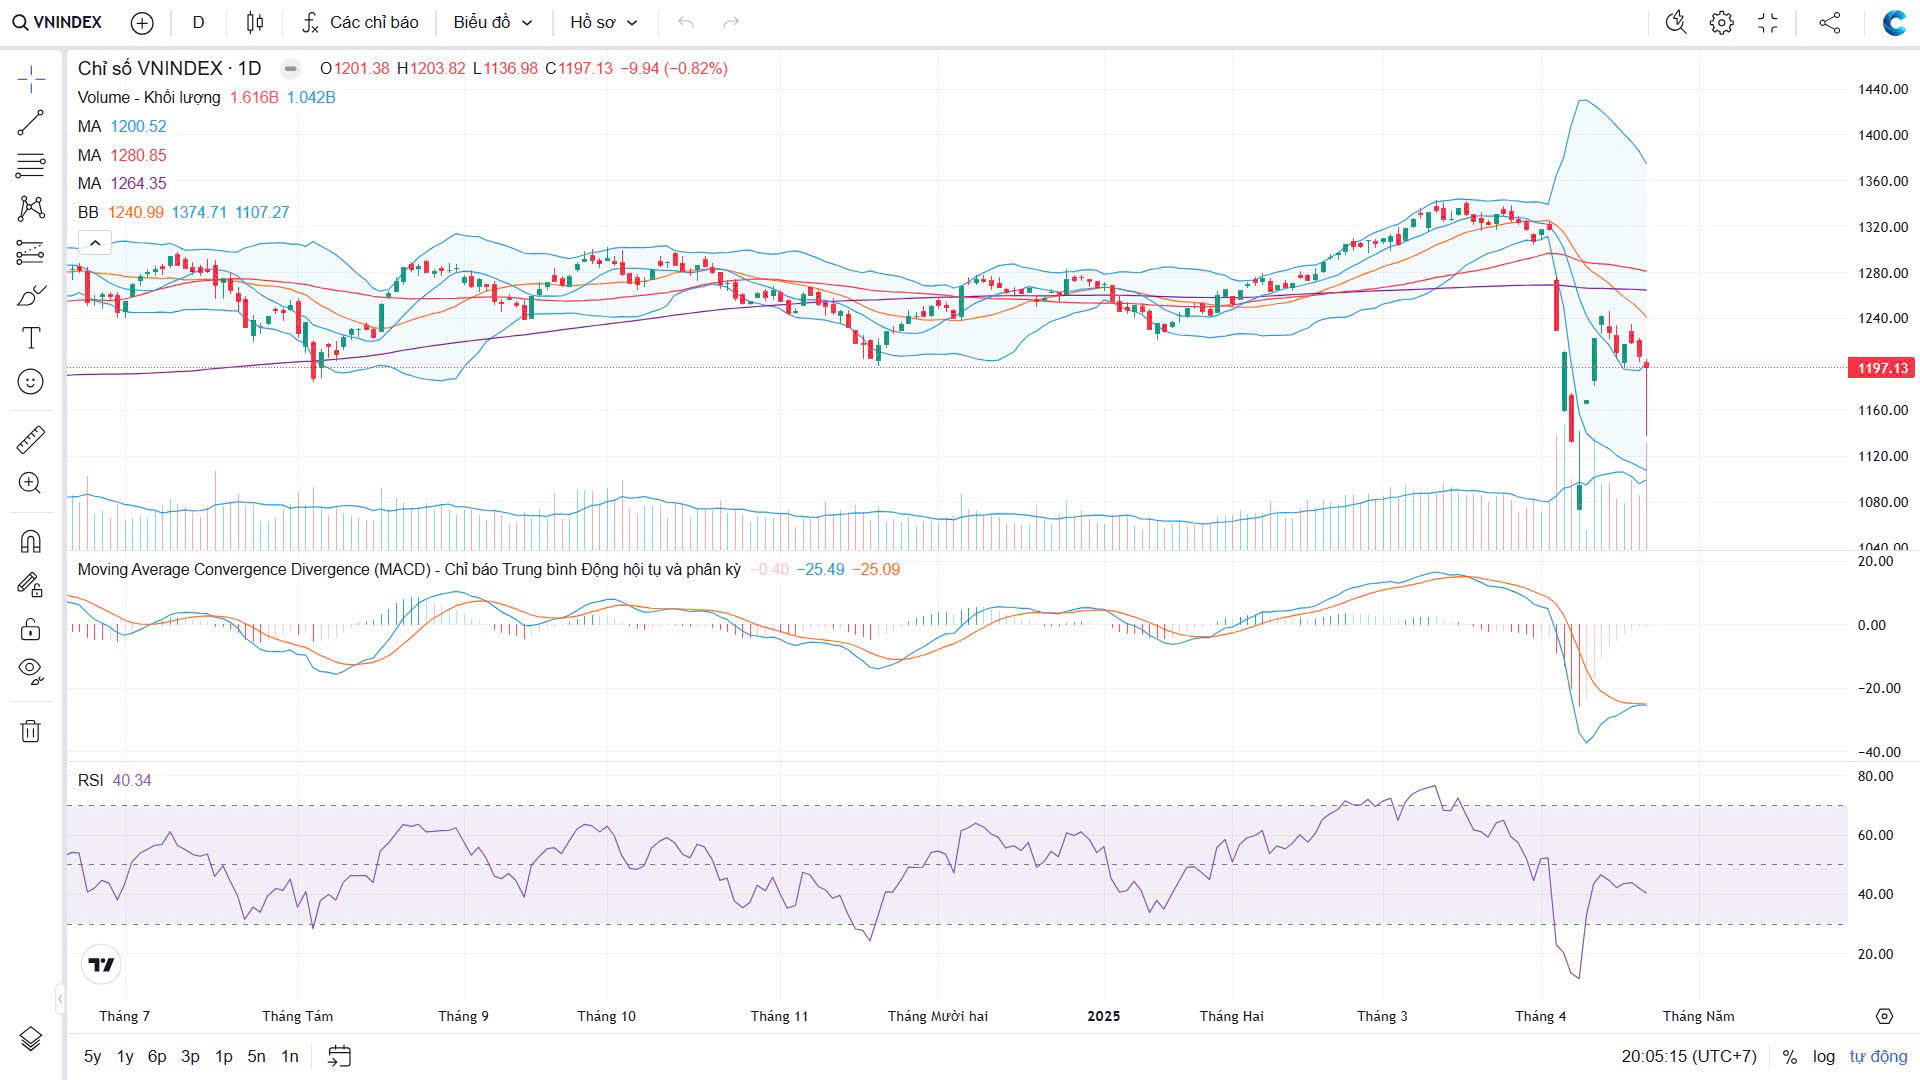
Task: Open the Hồ sơ dropdown
Action: click(603, 22)
